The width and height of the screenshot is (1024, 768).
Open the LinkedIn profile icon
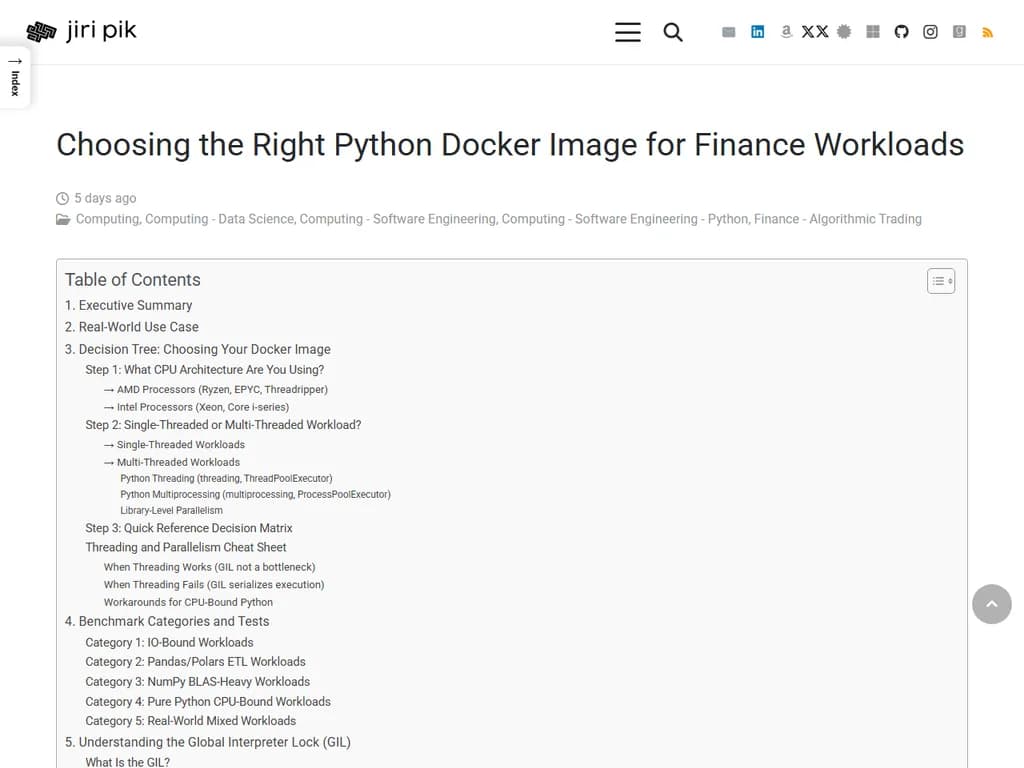tap(758, 31)
